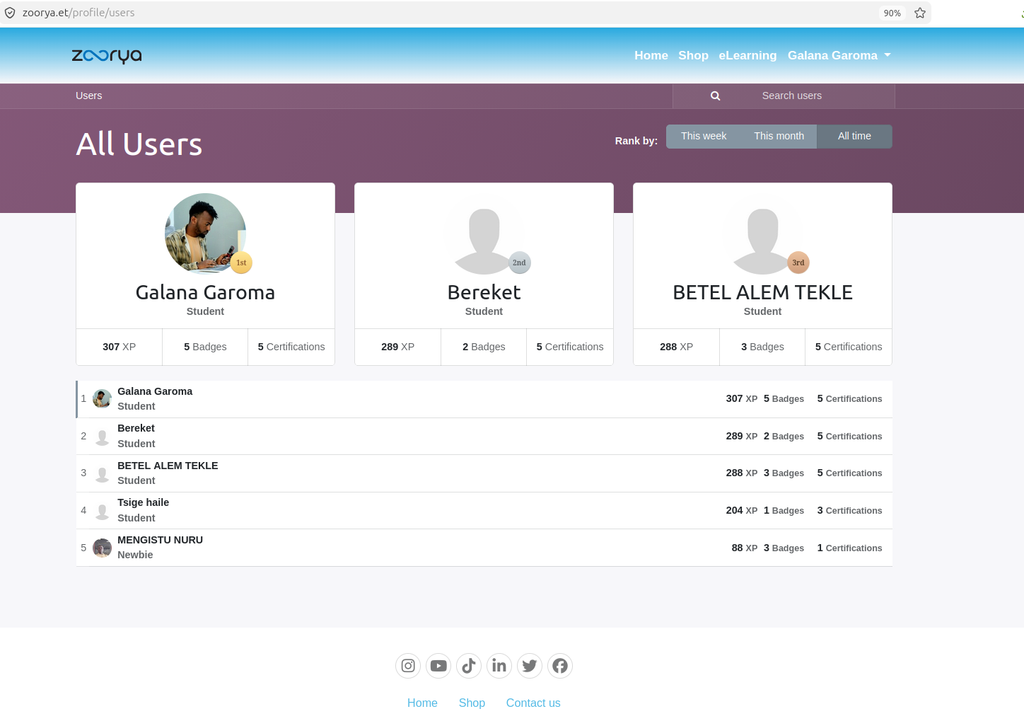Open Galana Garoma's large profile photo
This screenshot has width=1024, height=709.
pos(205,233)
